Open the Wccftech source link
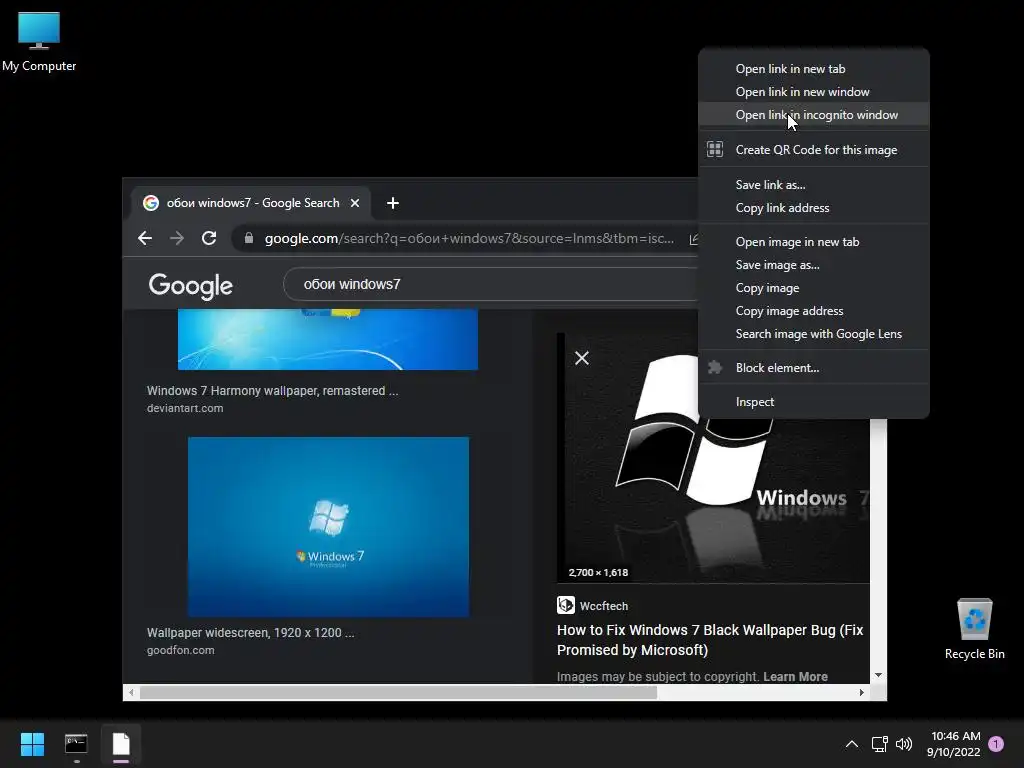The width and height of the screenshot is (1024, 768). tap(604, 606)
